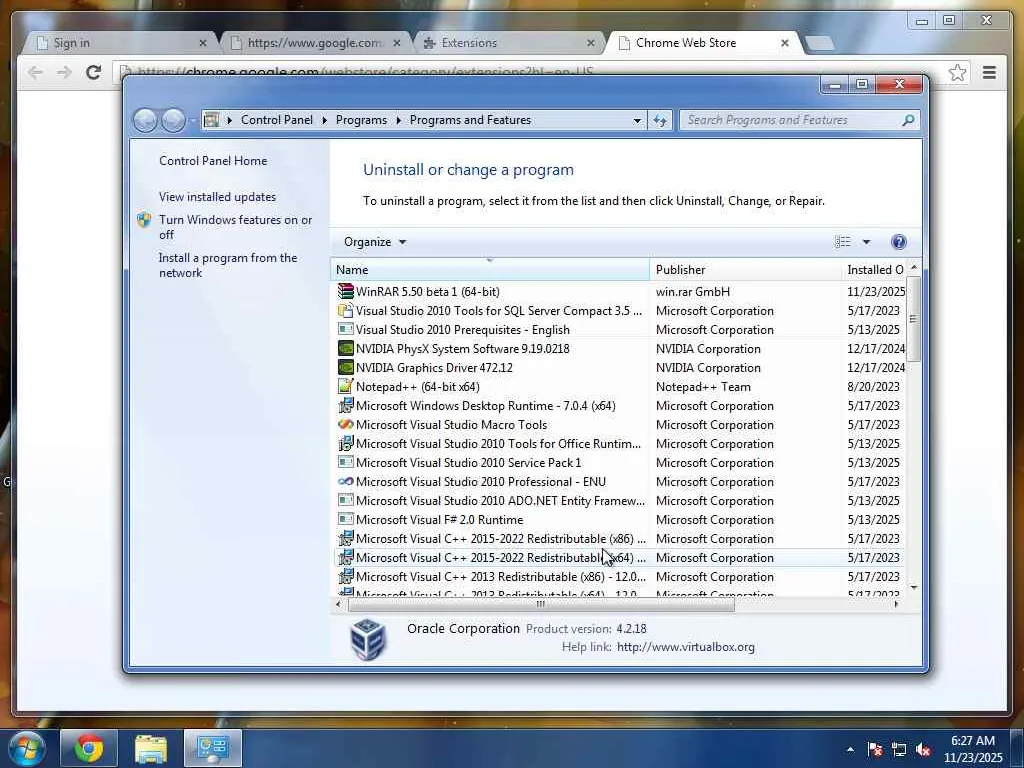Sort by the Installed On column header
The width and height of the screenshot is (1024, 768).
875,270
